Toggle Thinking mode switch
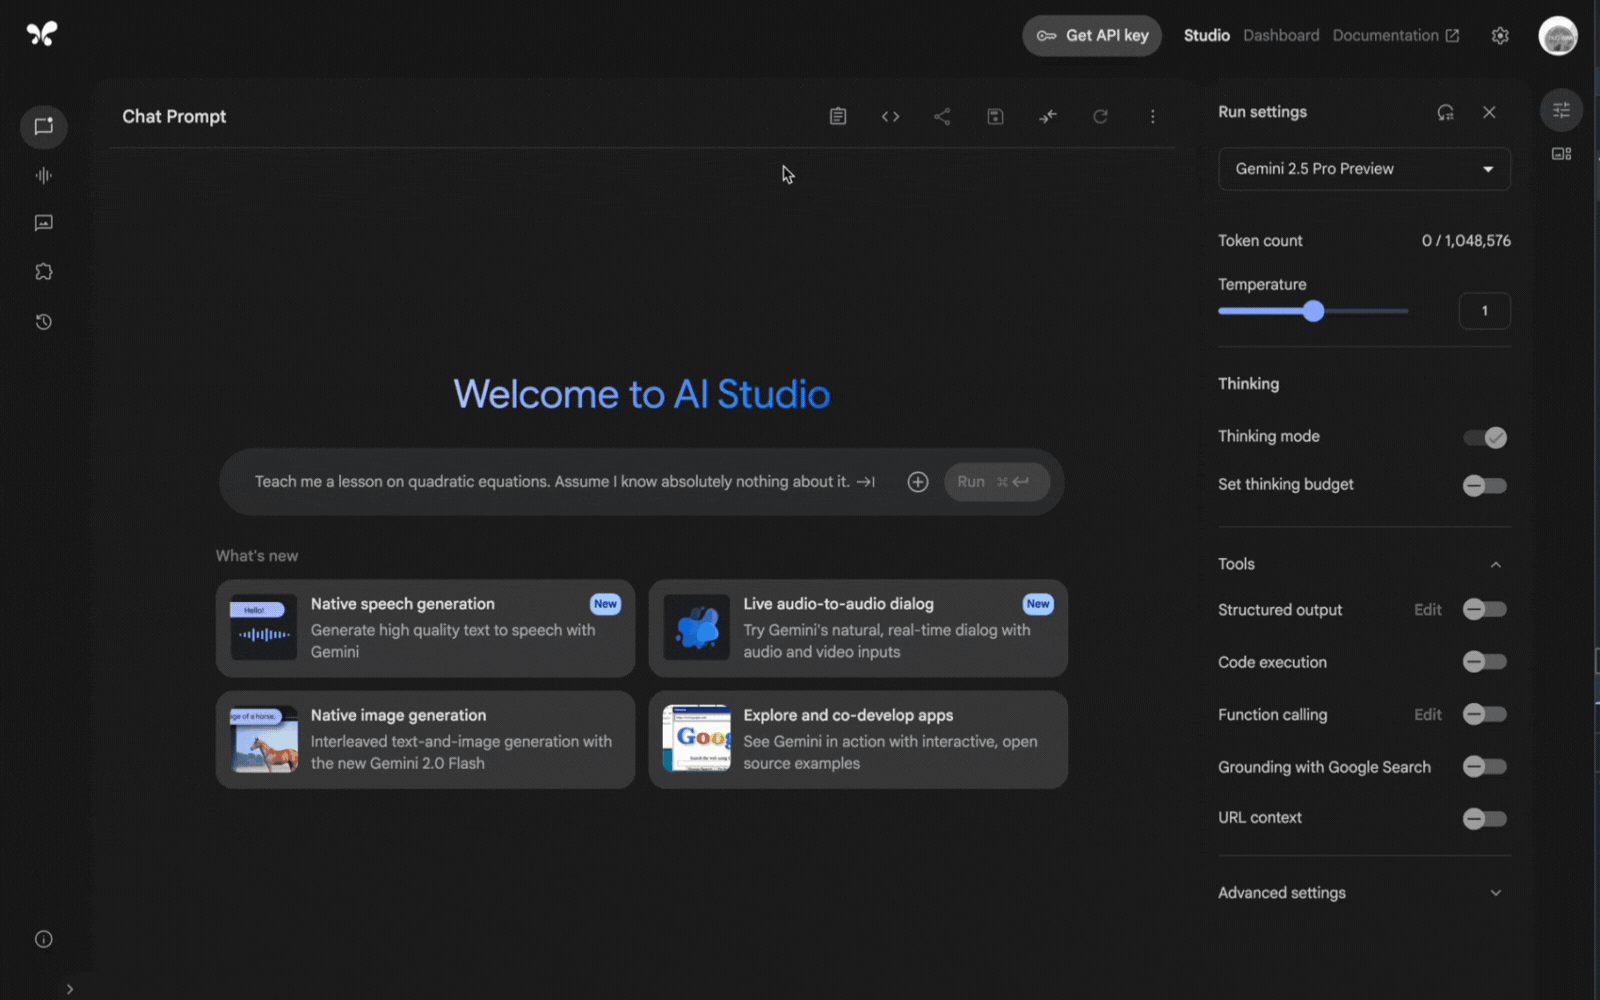 click(x=1485, y=437)
